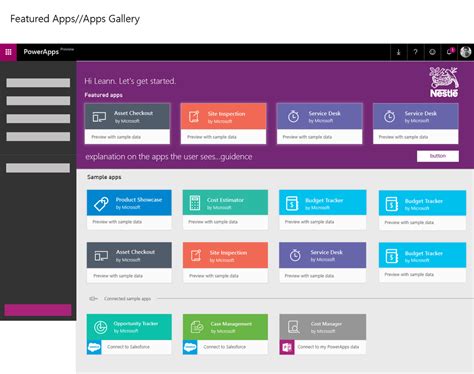Click the 'Sample apps' heading
The height and width of the screenshot is (374, 474).
(104, 177)
